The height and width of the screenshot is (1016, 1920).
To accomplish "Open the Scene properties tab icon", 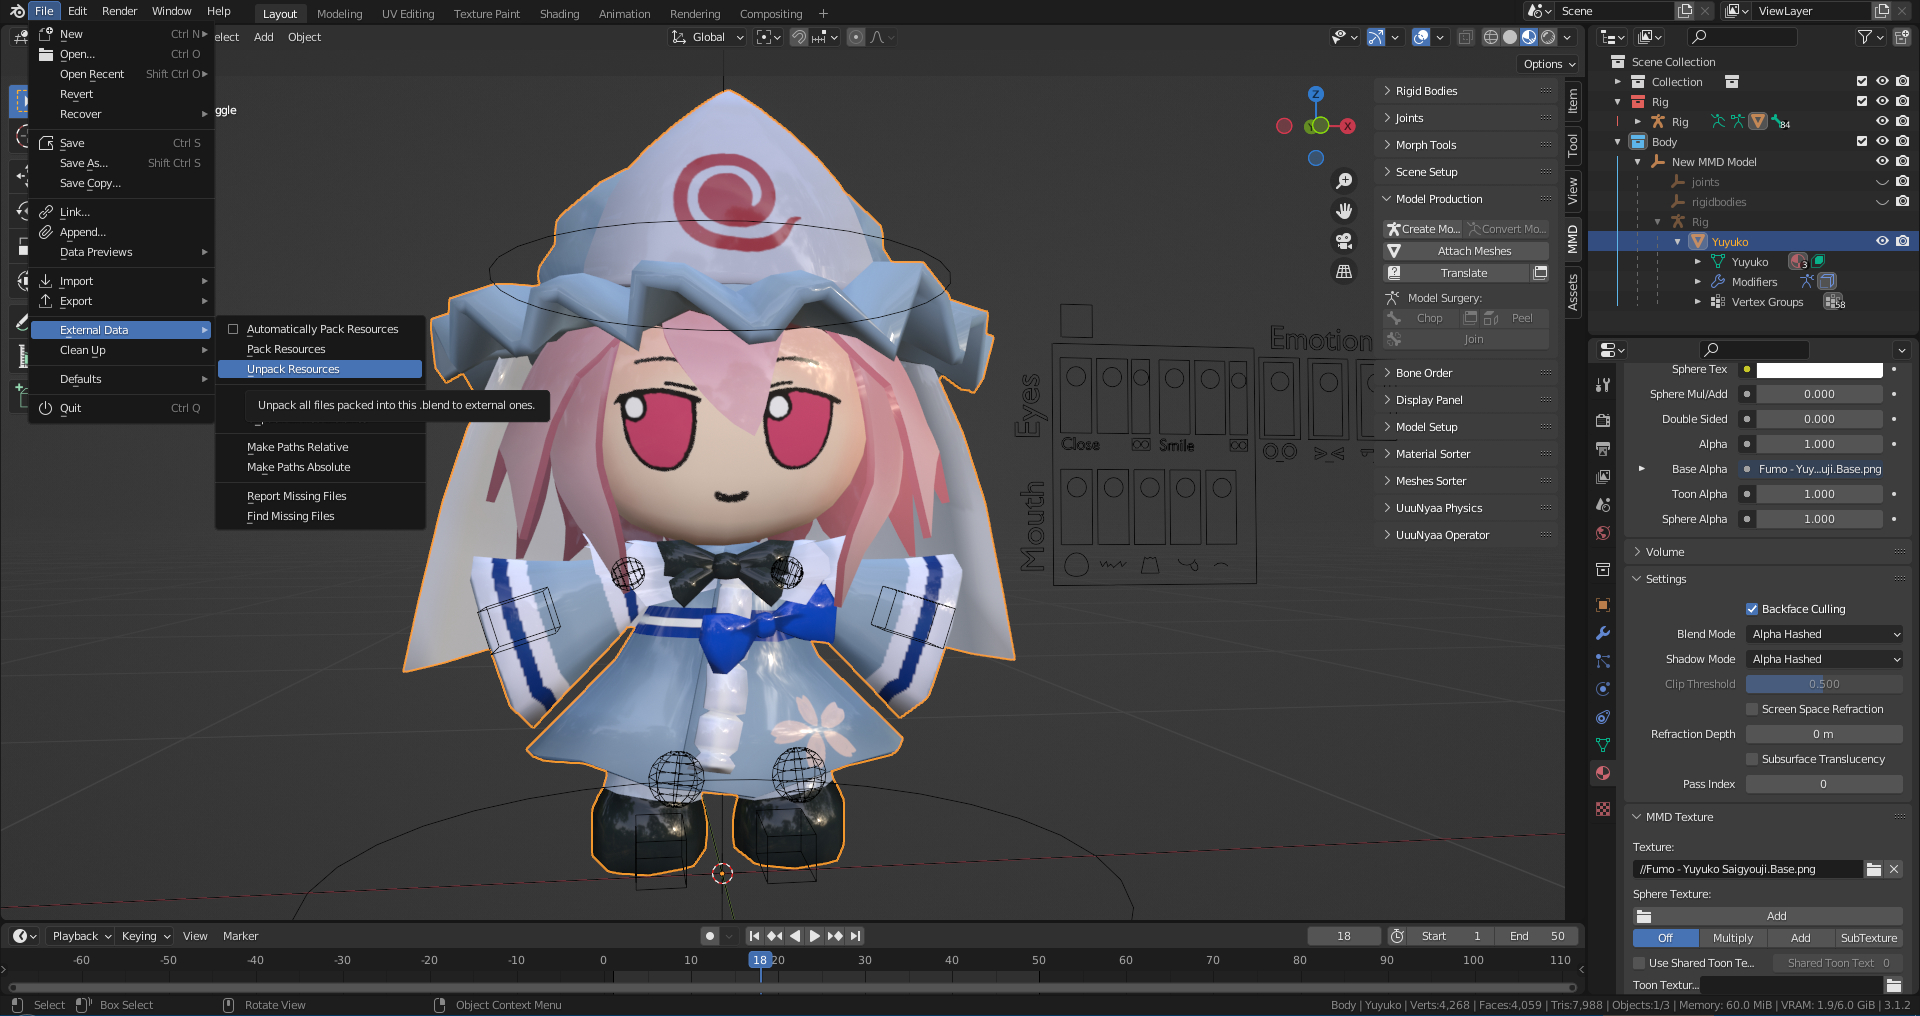I will coord(1603,505).
